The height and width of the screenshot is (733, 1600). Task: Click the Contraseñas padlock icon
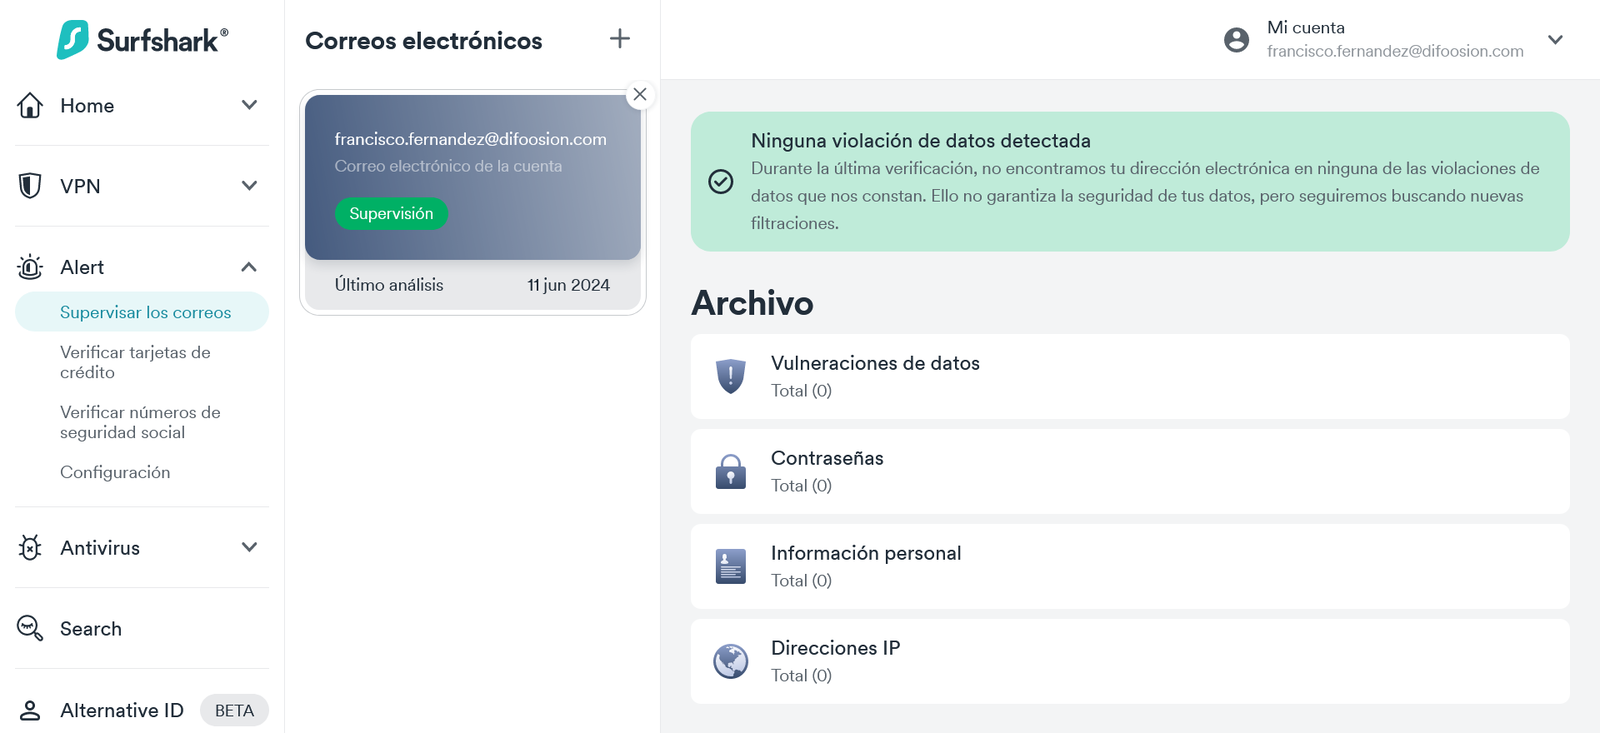click(731, 471)
